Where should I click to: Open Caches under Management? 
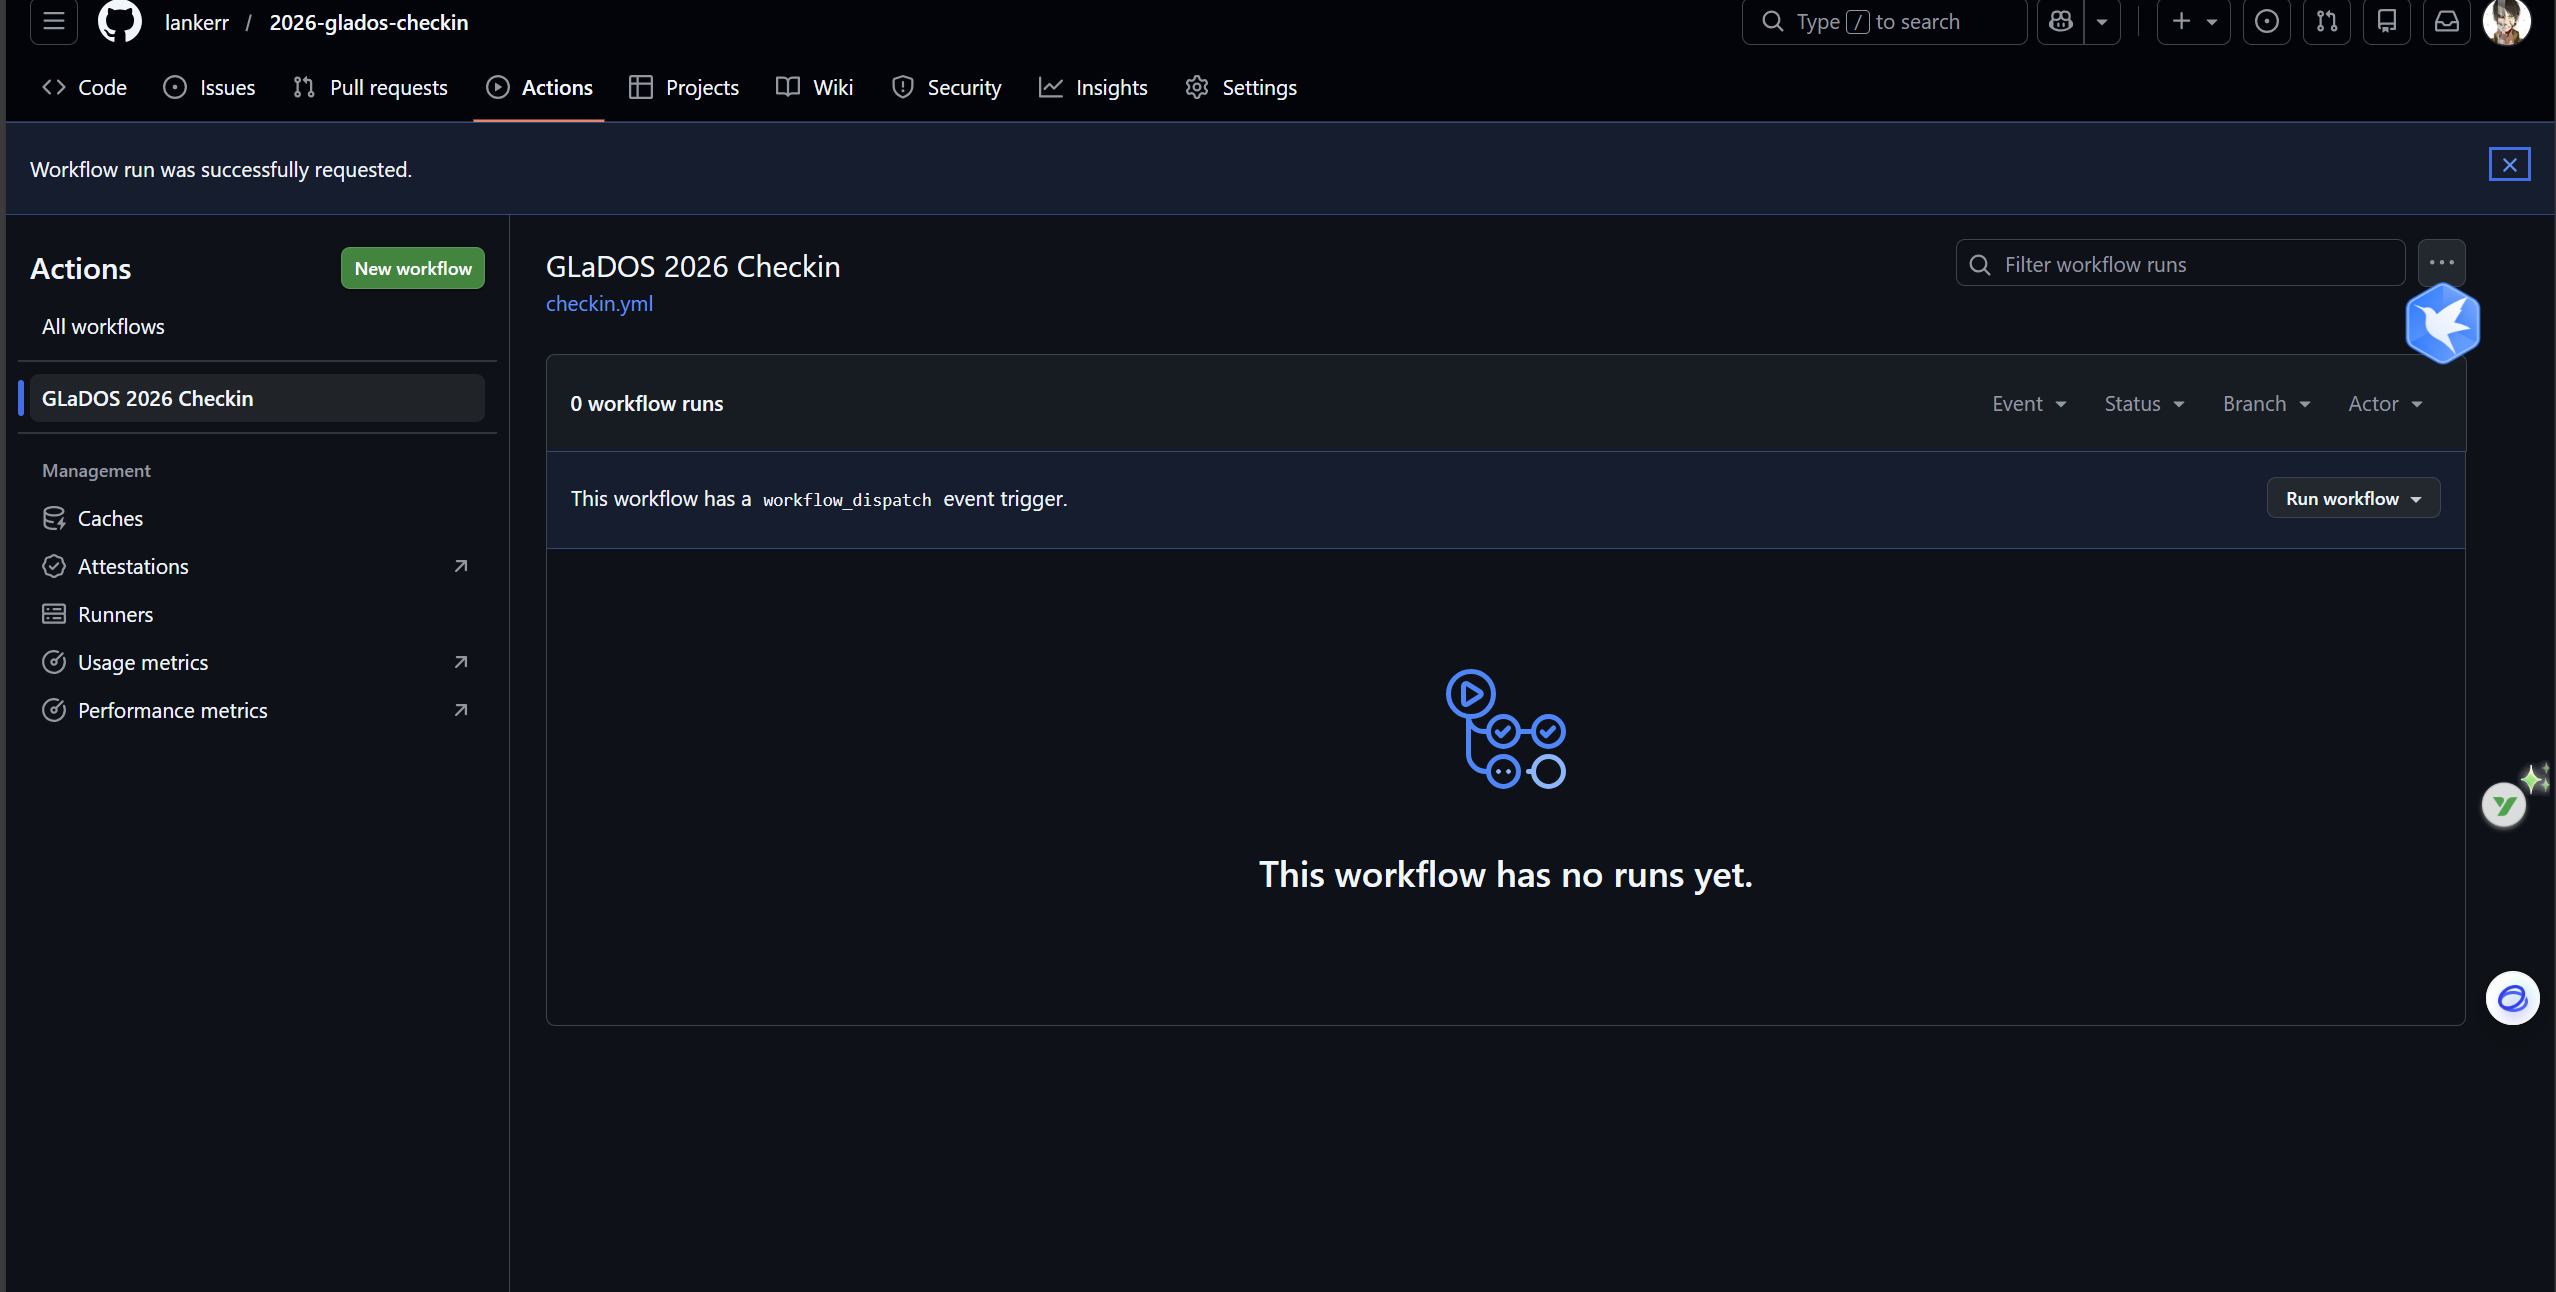(257, 518)
